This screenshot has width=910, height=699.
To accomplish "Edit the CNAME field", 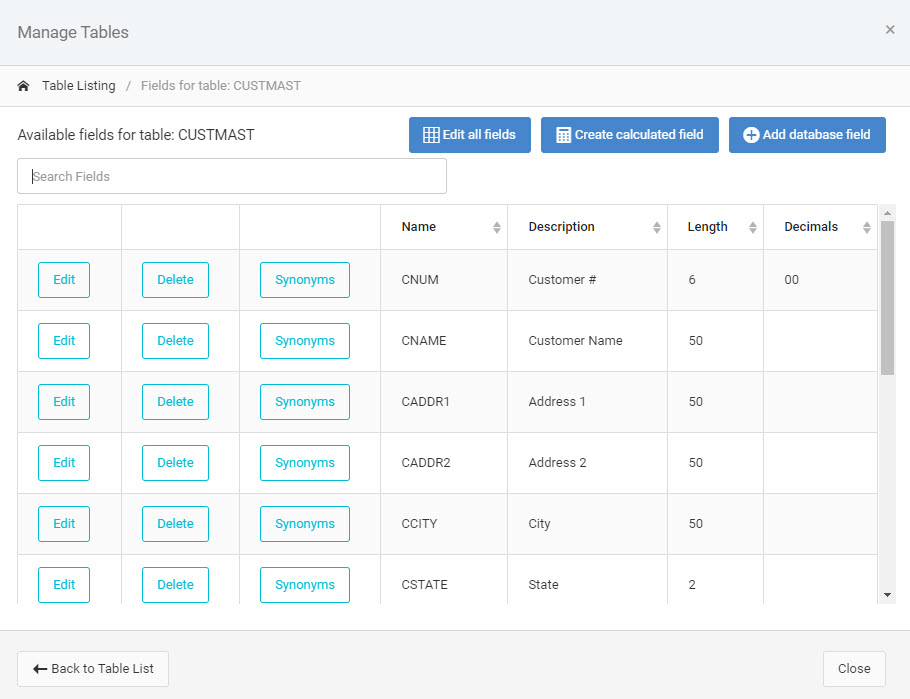I will click(x=64, y=341).
